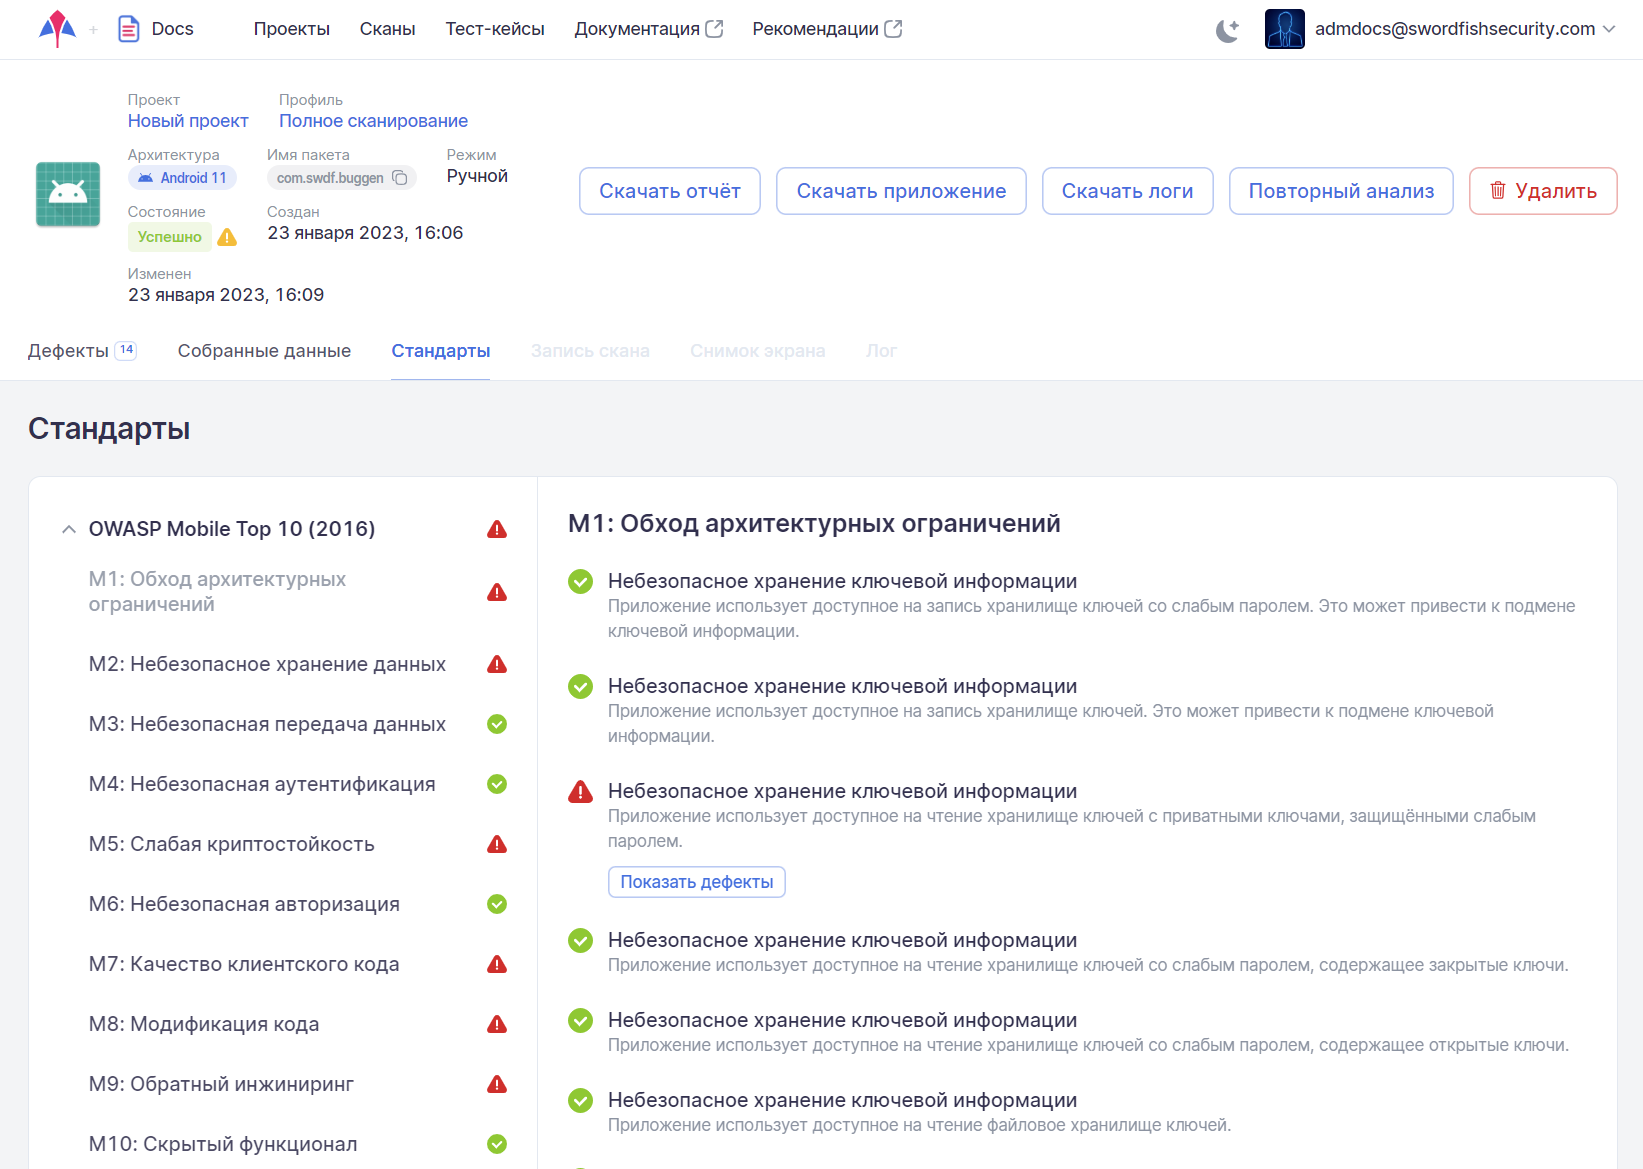This screenshot has height=1169, width=1643.
Task: Select M5: Слабая криптостойкость
Action: click(231, 844)
